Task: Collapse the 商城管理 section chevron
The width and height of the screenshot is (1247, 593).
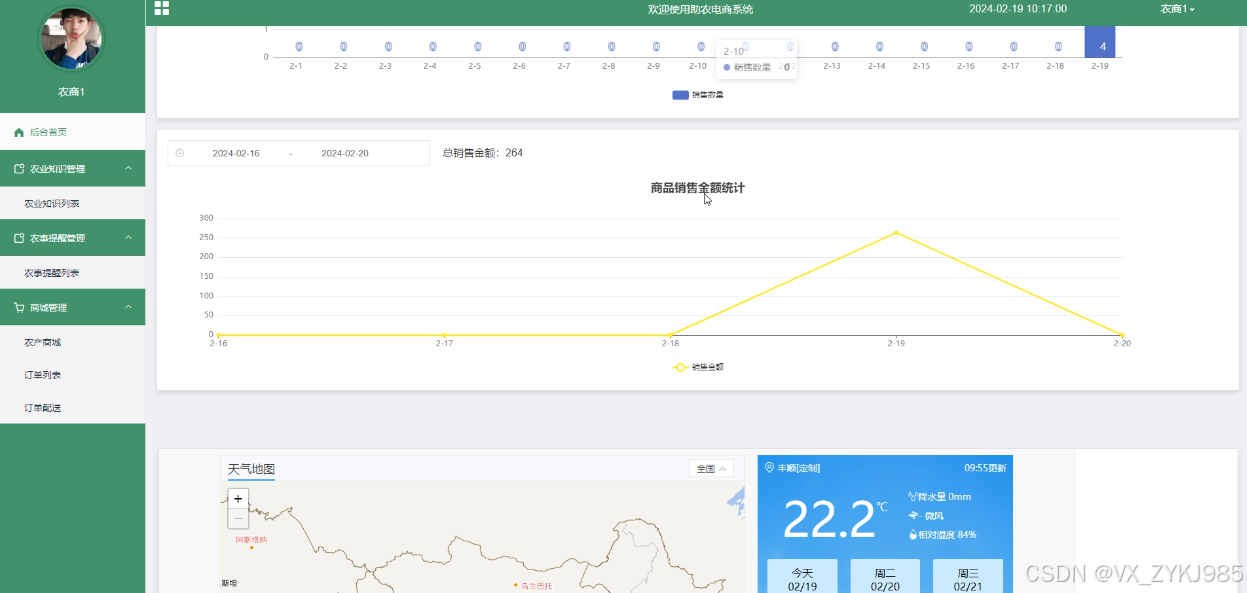Action: (x=128, y=307)
